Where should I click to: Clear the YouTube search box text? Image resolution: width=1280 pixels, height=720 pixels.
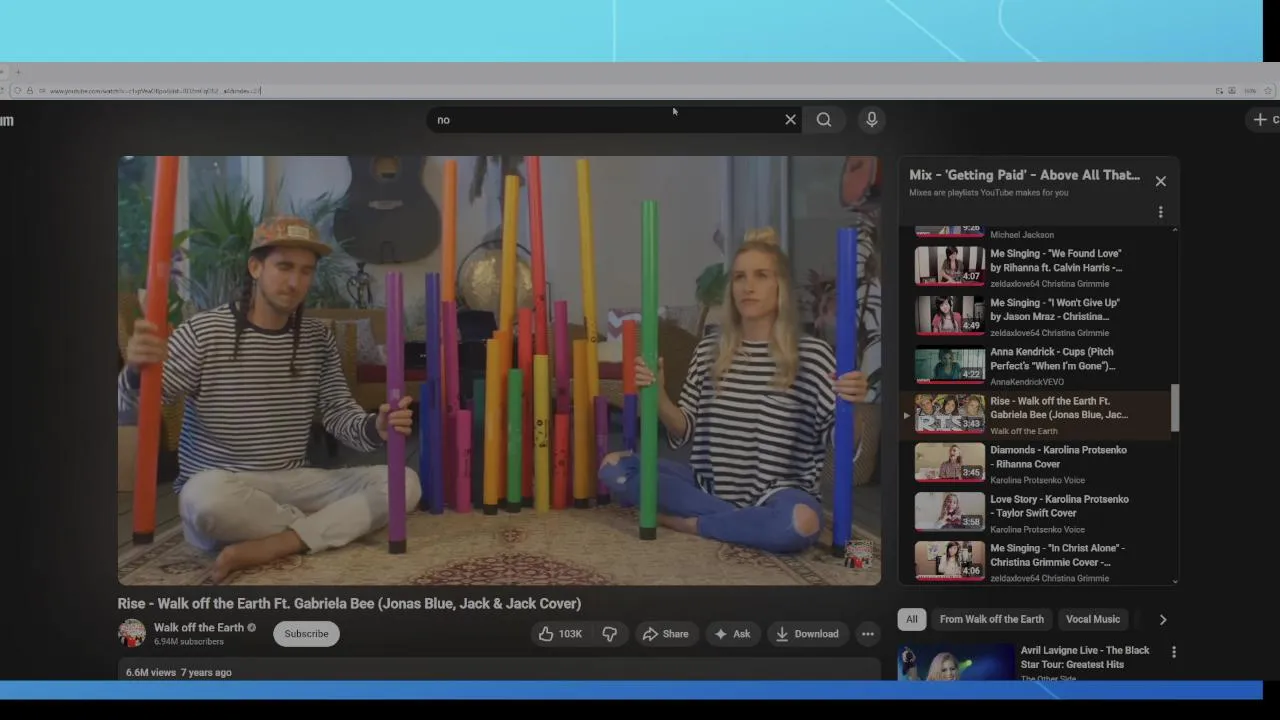pos(790,120)
